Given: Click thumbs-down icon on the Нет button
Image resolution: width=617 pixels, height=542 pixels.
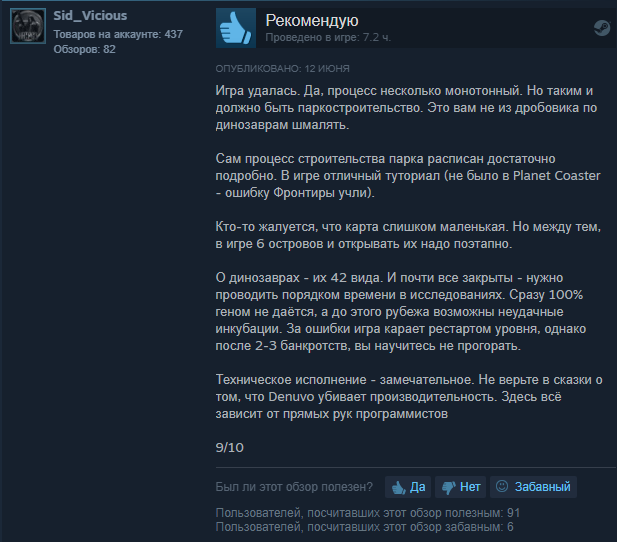Looking at the screenshot, I should [449, 488].
